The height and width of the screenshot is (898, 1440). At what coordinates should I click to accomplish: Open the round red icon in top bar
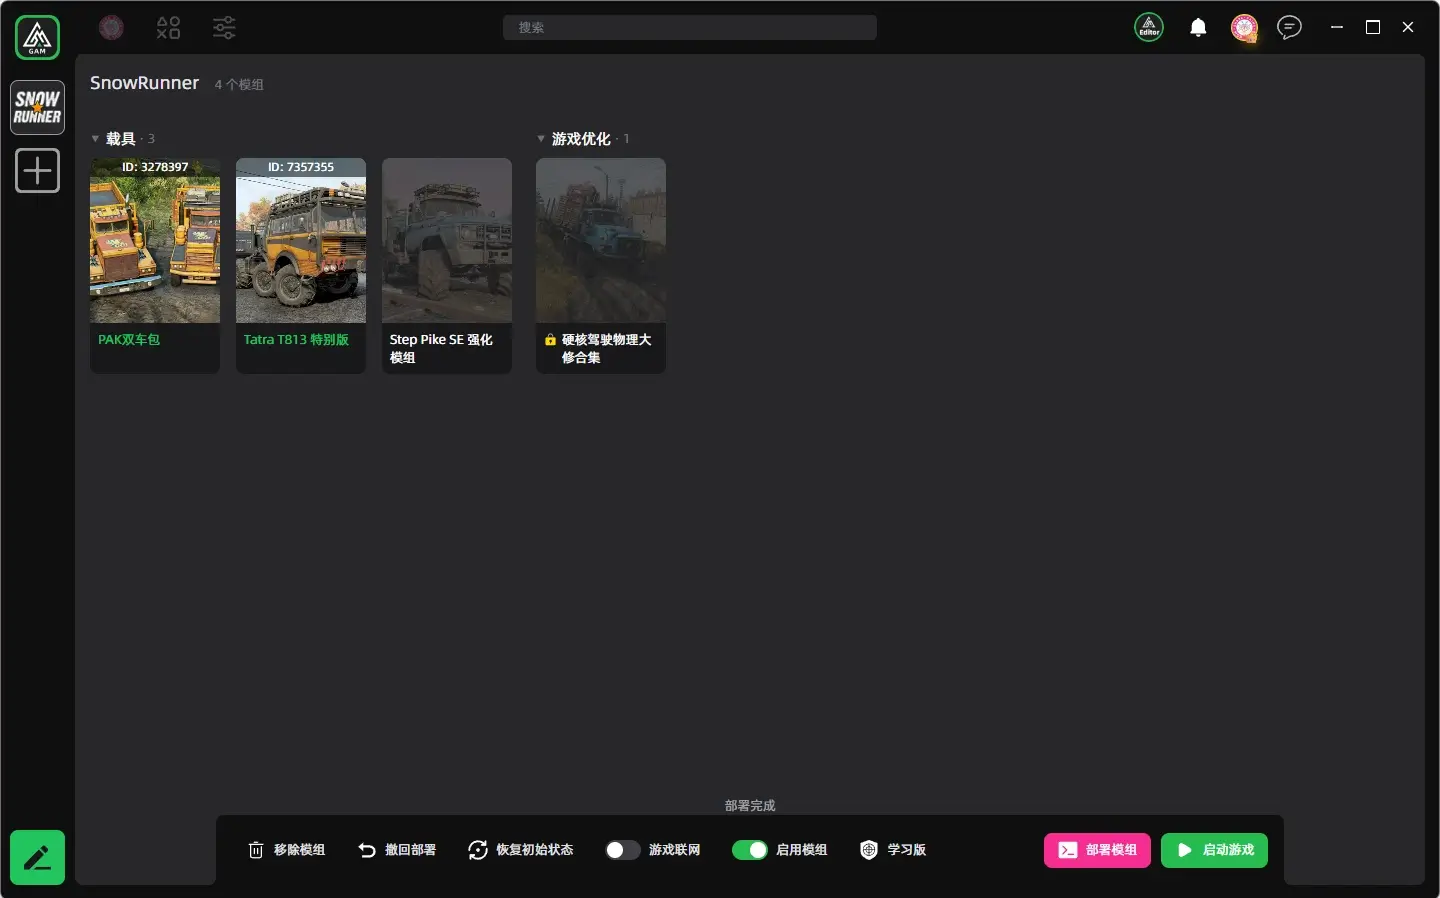click(112, 28)
